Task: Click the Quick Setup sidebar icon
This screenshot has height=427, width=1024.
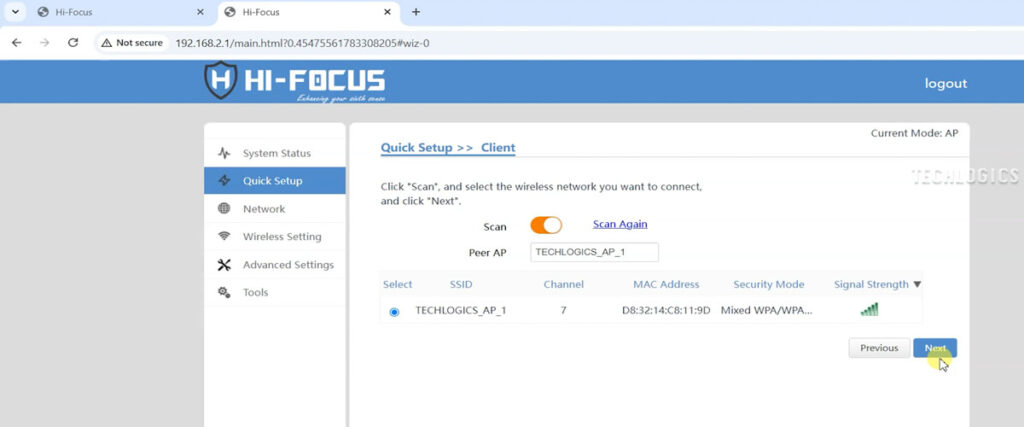Action: tap(224, 181)
